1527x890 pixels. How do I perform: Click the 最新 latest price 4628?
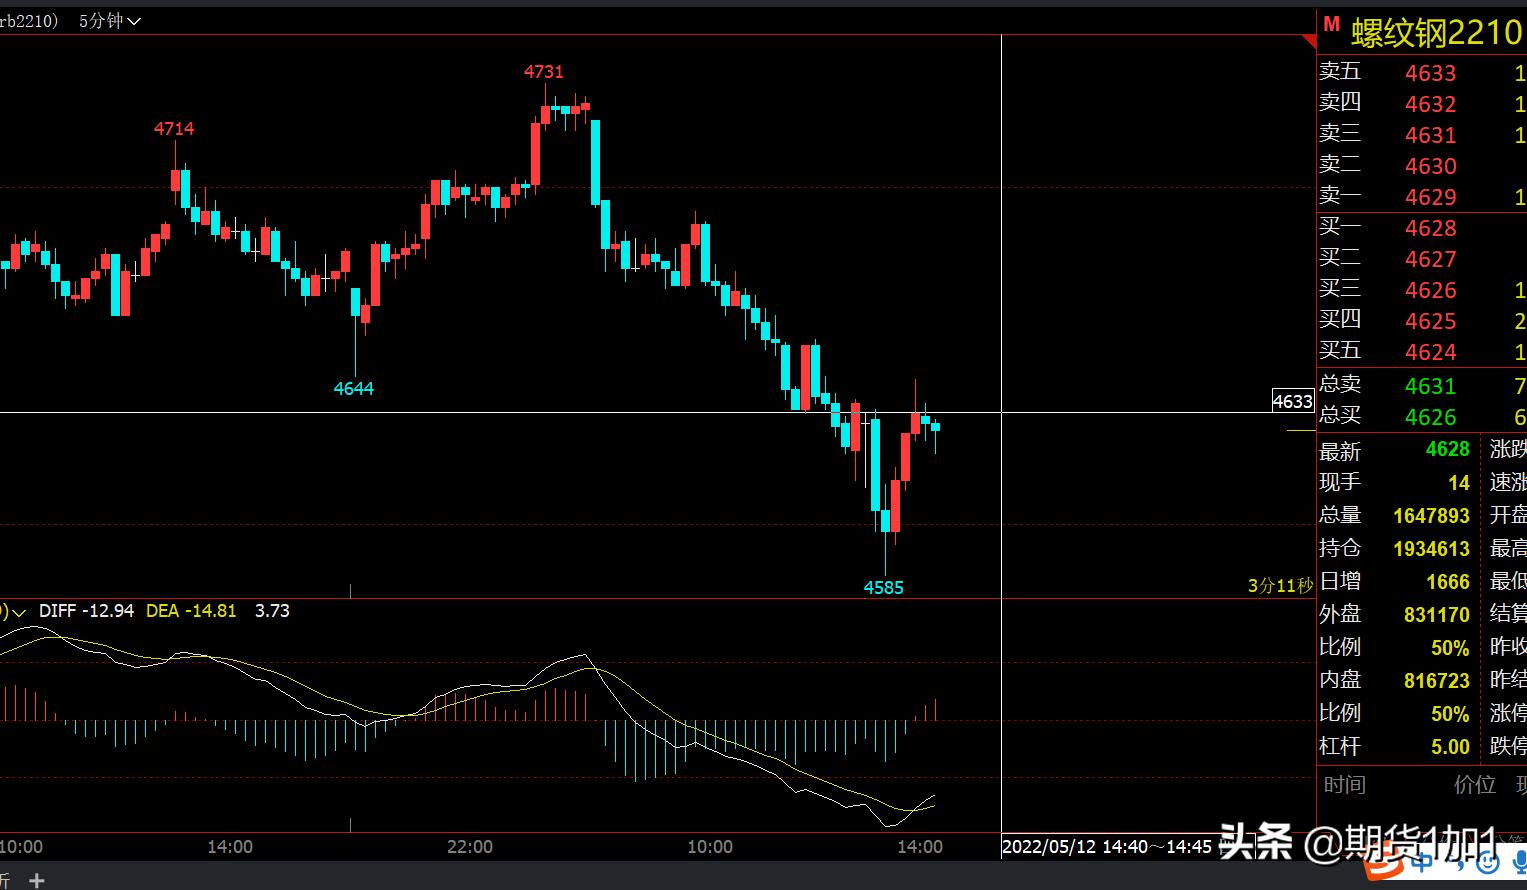[x=1447, y=449]
